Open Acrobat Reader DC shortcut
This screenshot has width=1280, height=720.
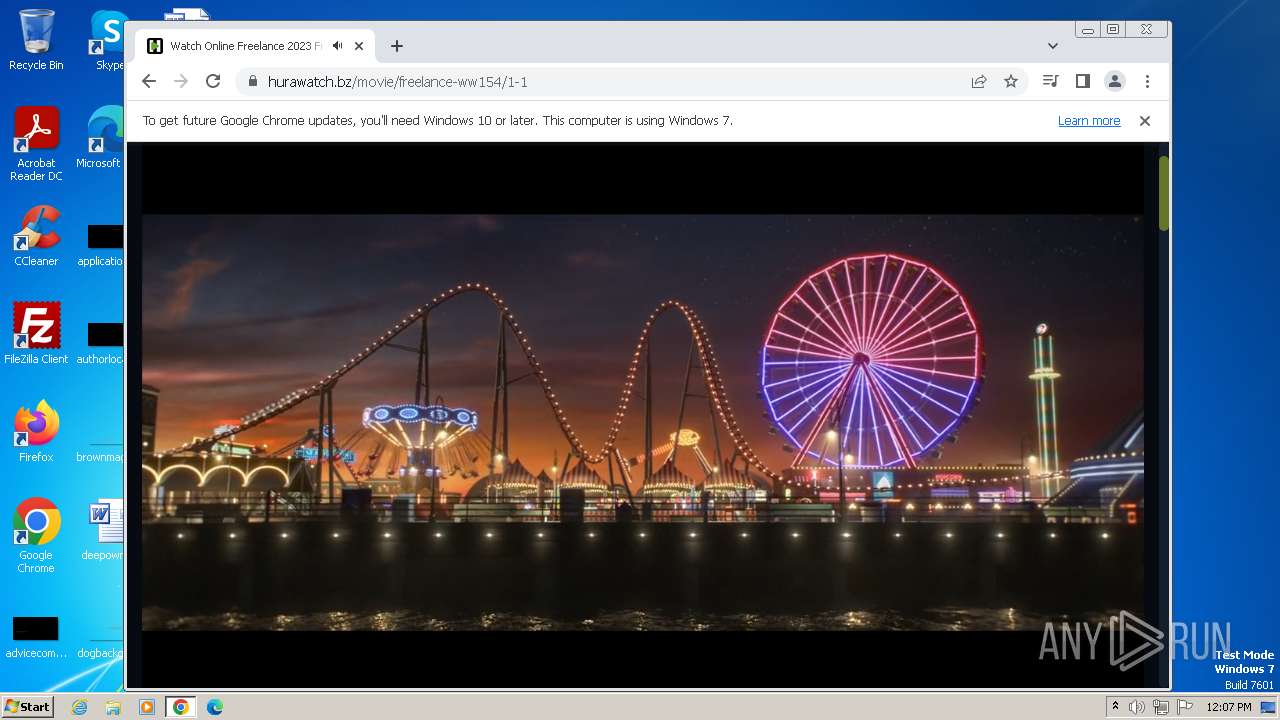(x=36, y=145)
